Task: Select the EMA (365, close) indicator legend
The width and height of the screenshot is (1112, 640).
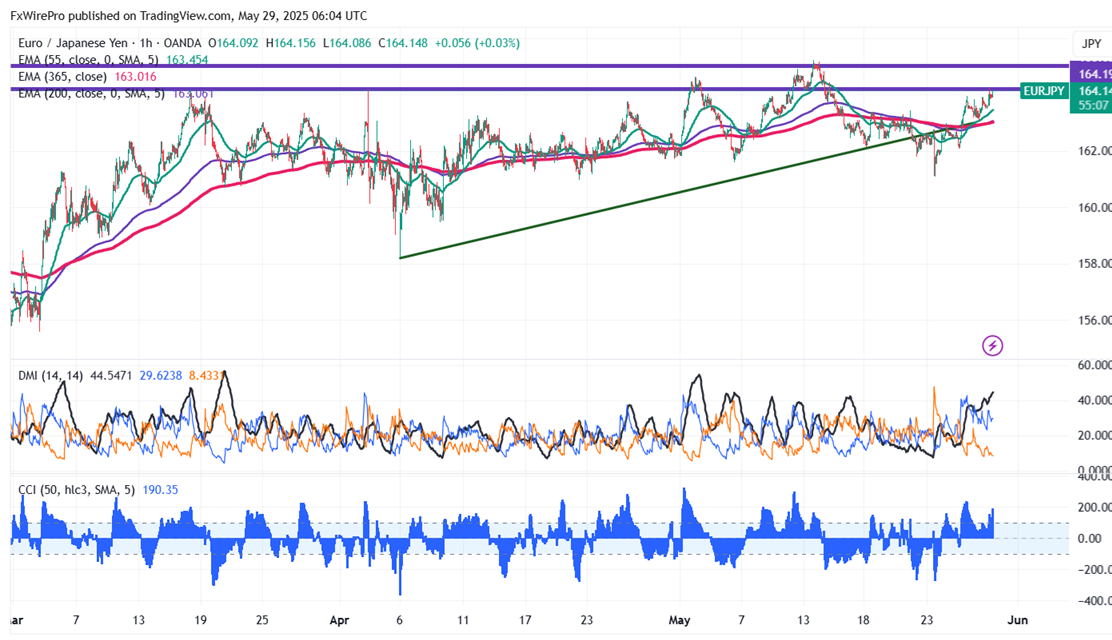Action: pos(62,77)
